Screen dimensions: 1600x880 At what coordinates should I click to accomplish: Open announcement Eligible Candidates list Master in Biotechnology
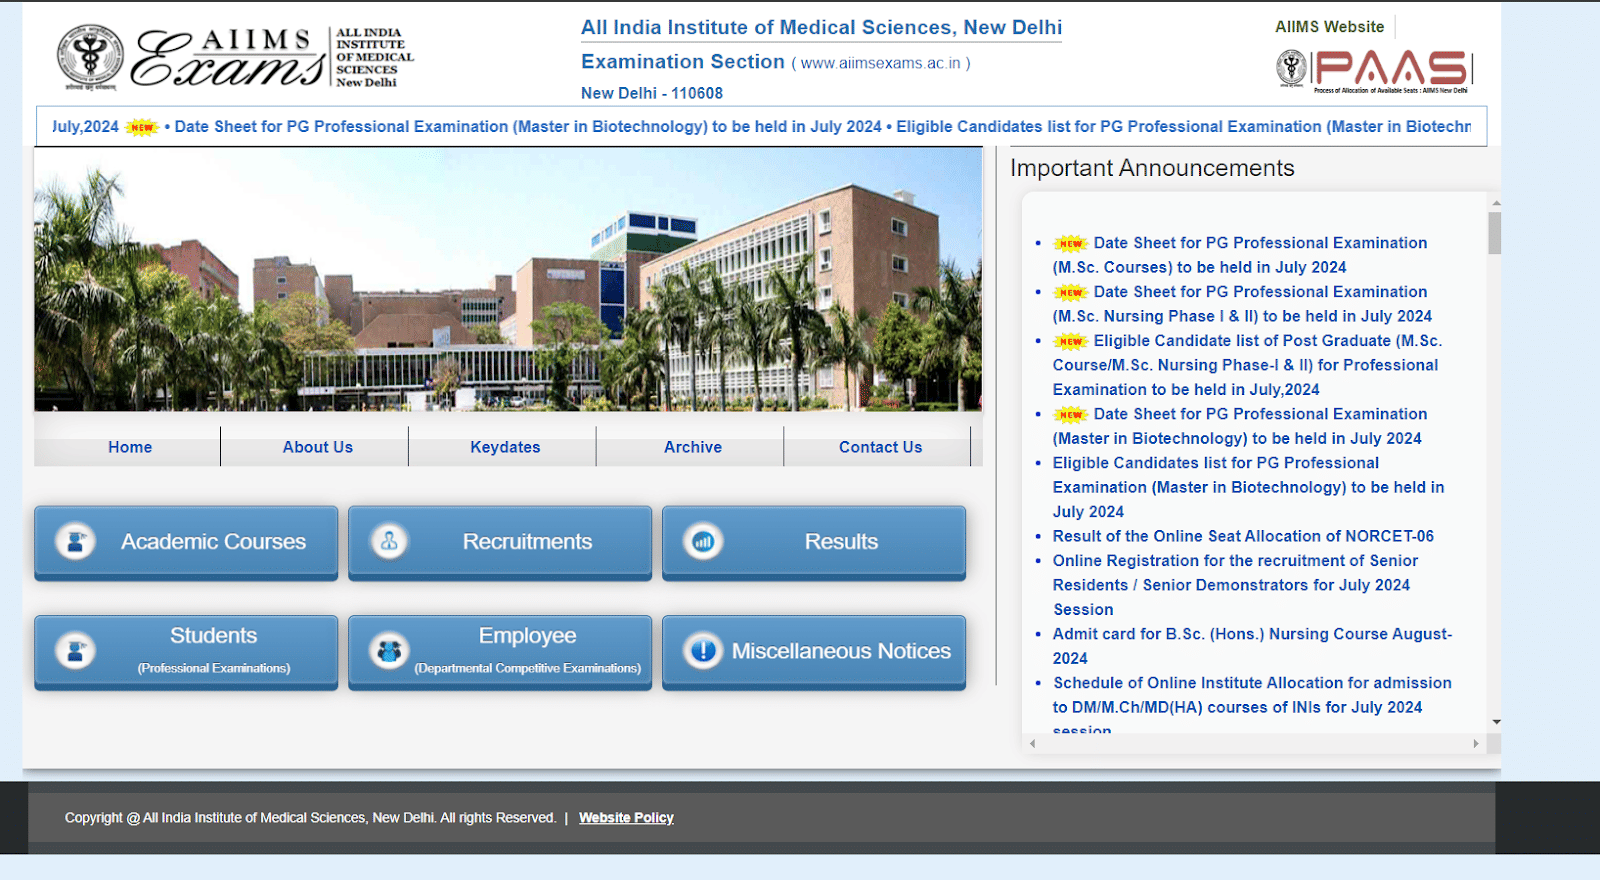tap(1248, 487)
